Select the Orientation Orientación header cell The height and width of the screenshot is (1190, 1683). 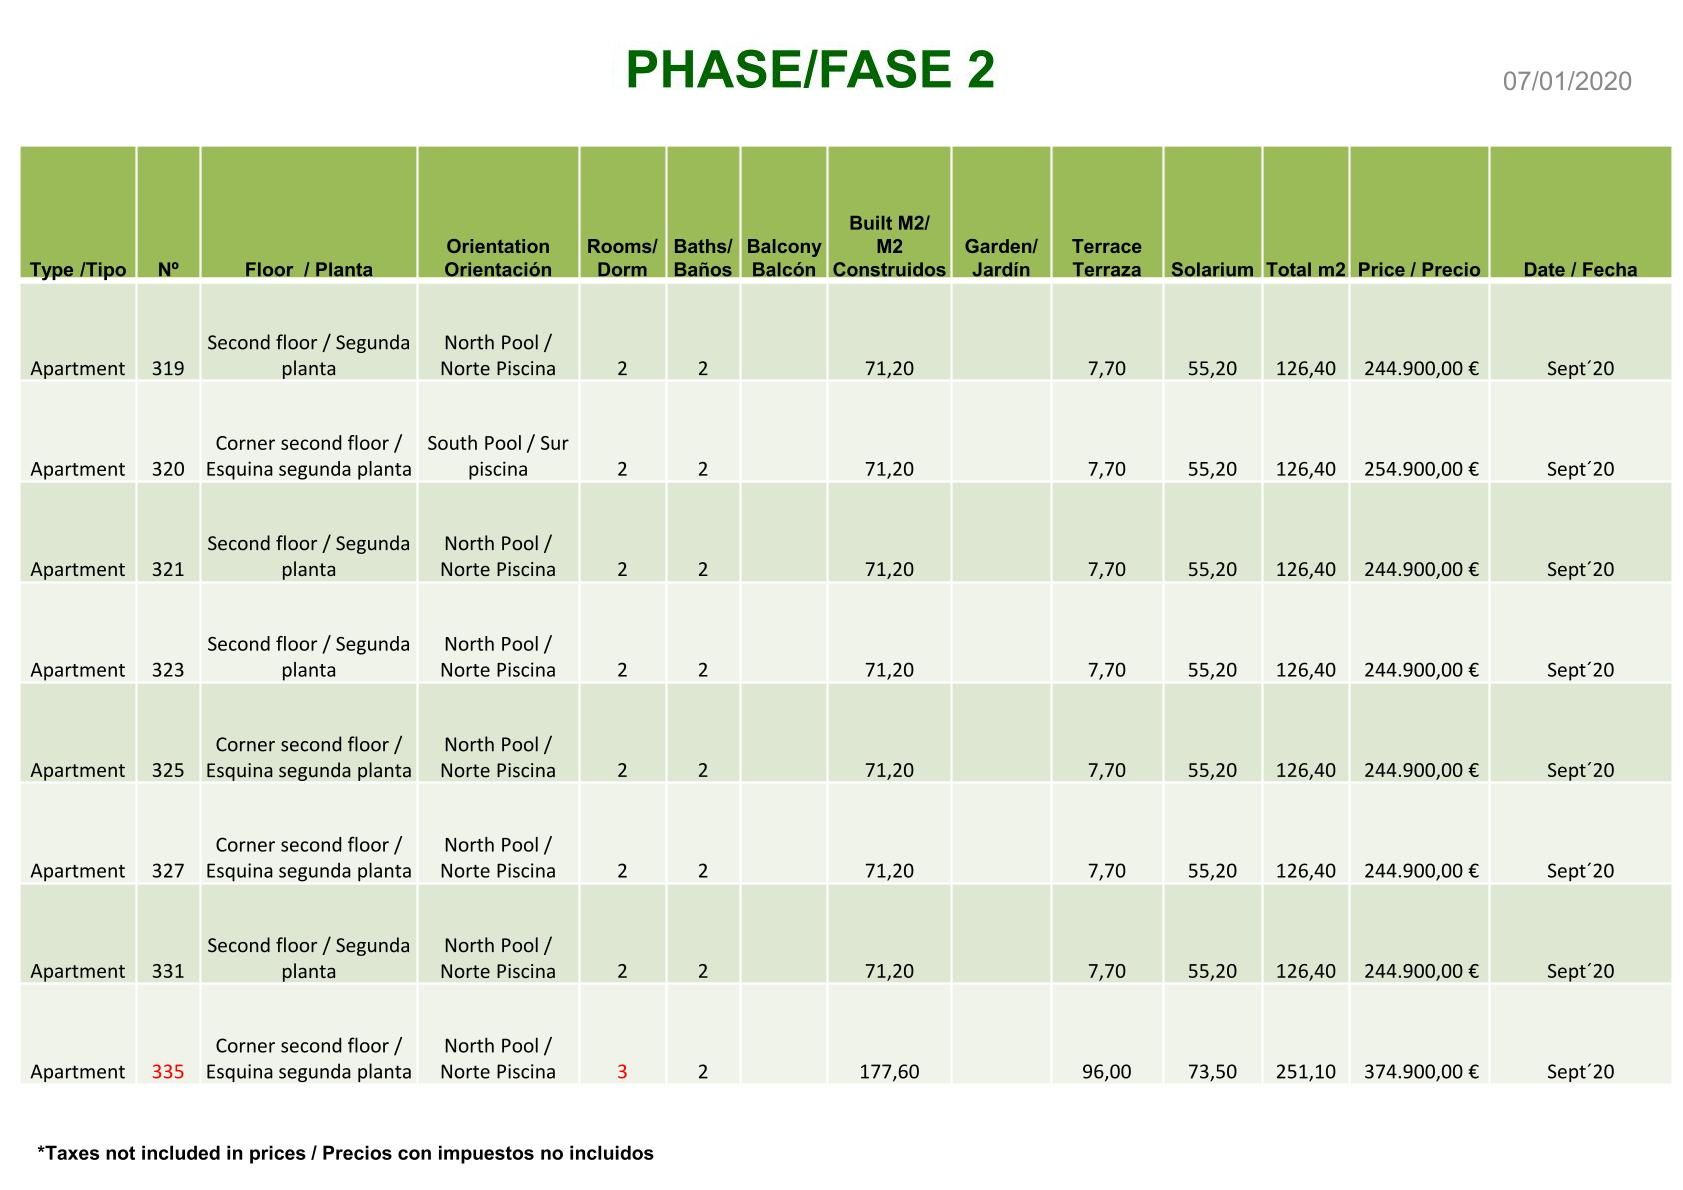tap(497, 258)
